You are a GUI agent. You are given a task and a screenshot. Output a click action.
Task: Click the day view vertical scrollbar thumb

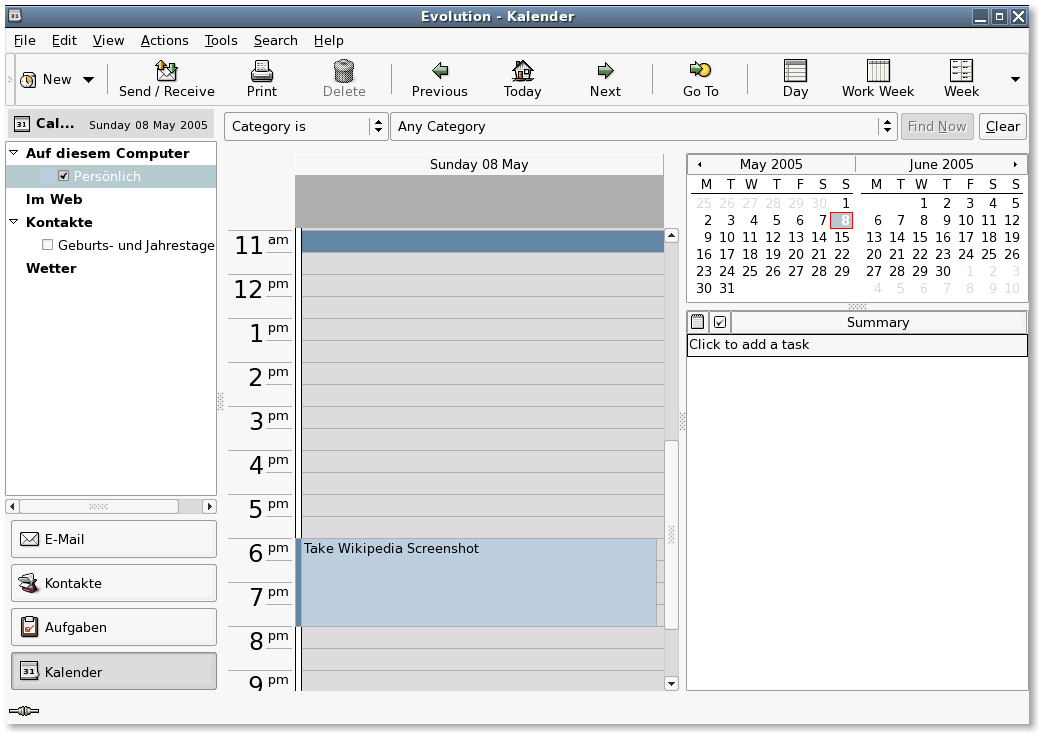[671, 534]
